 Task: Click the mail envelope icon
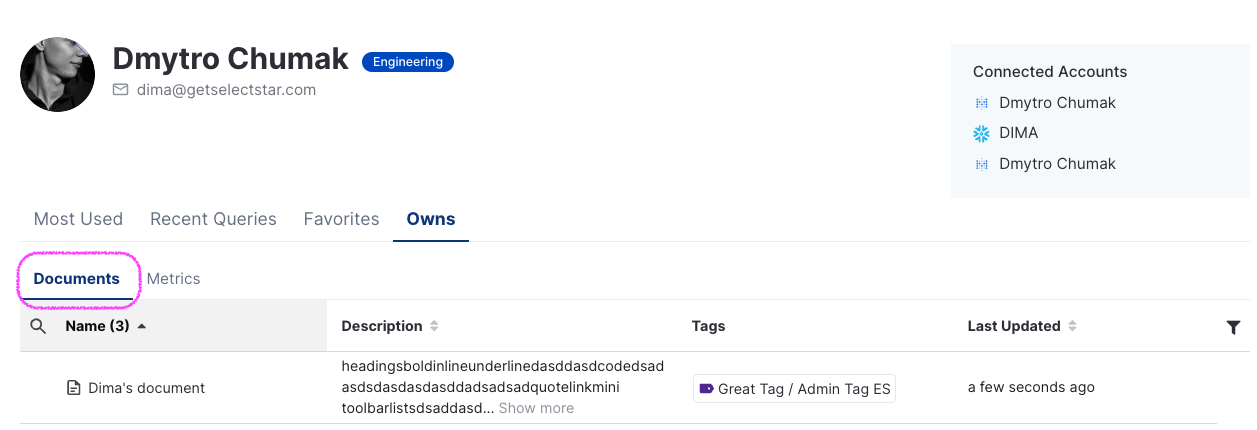tap(121, 90)
